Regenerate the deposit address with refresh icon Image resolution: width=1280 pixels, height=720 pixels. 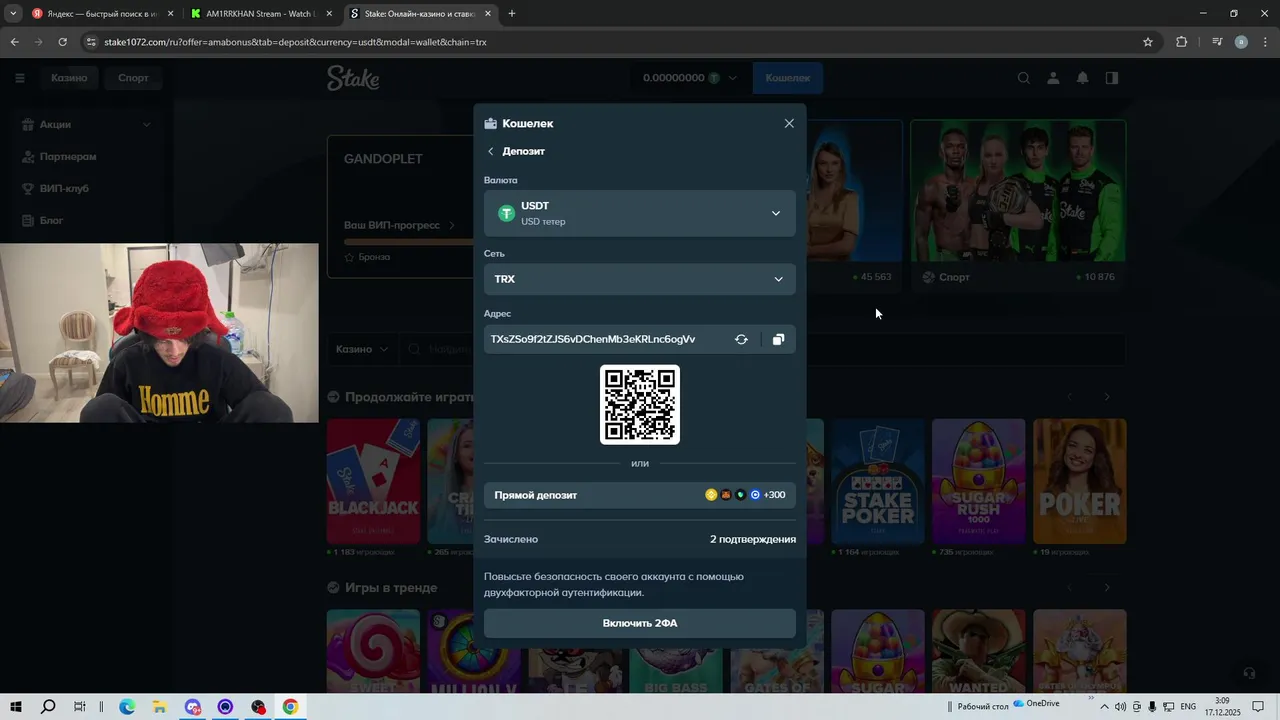(741, 340)
